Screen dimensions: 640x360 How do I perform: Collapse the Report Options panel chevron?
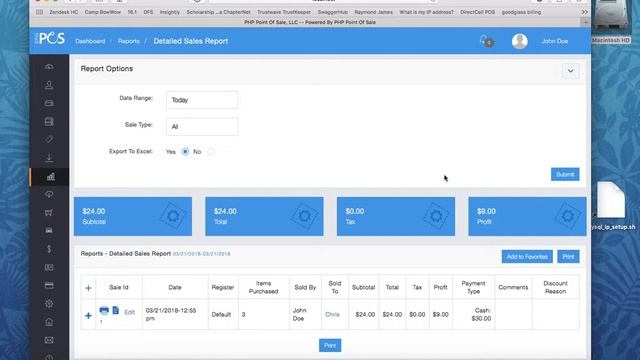(571, 71)
